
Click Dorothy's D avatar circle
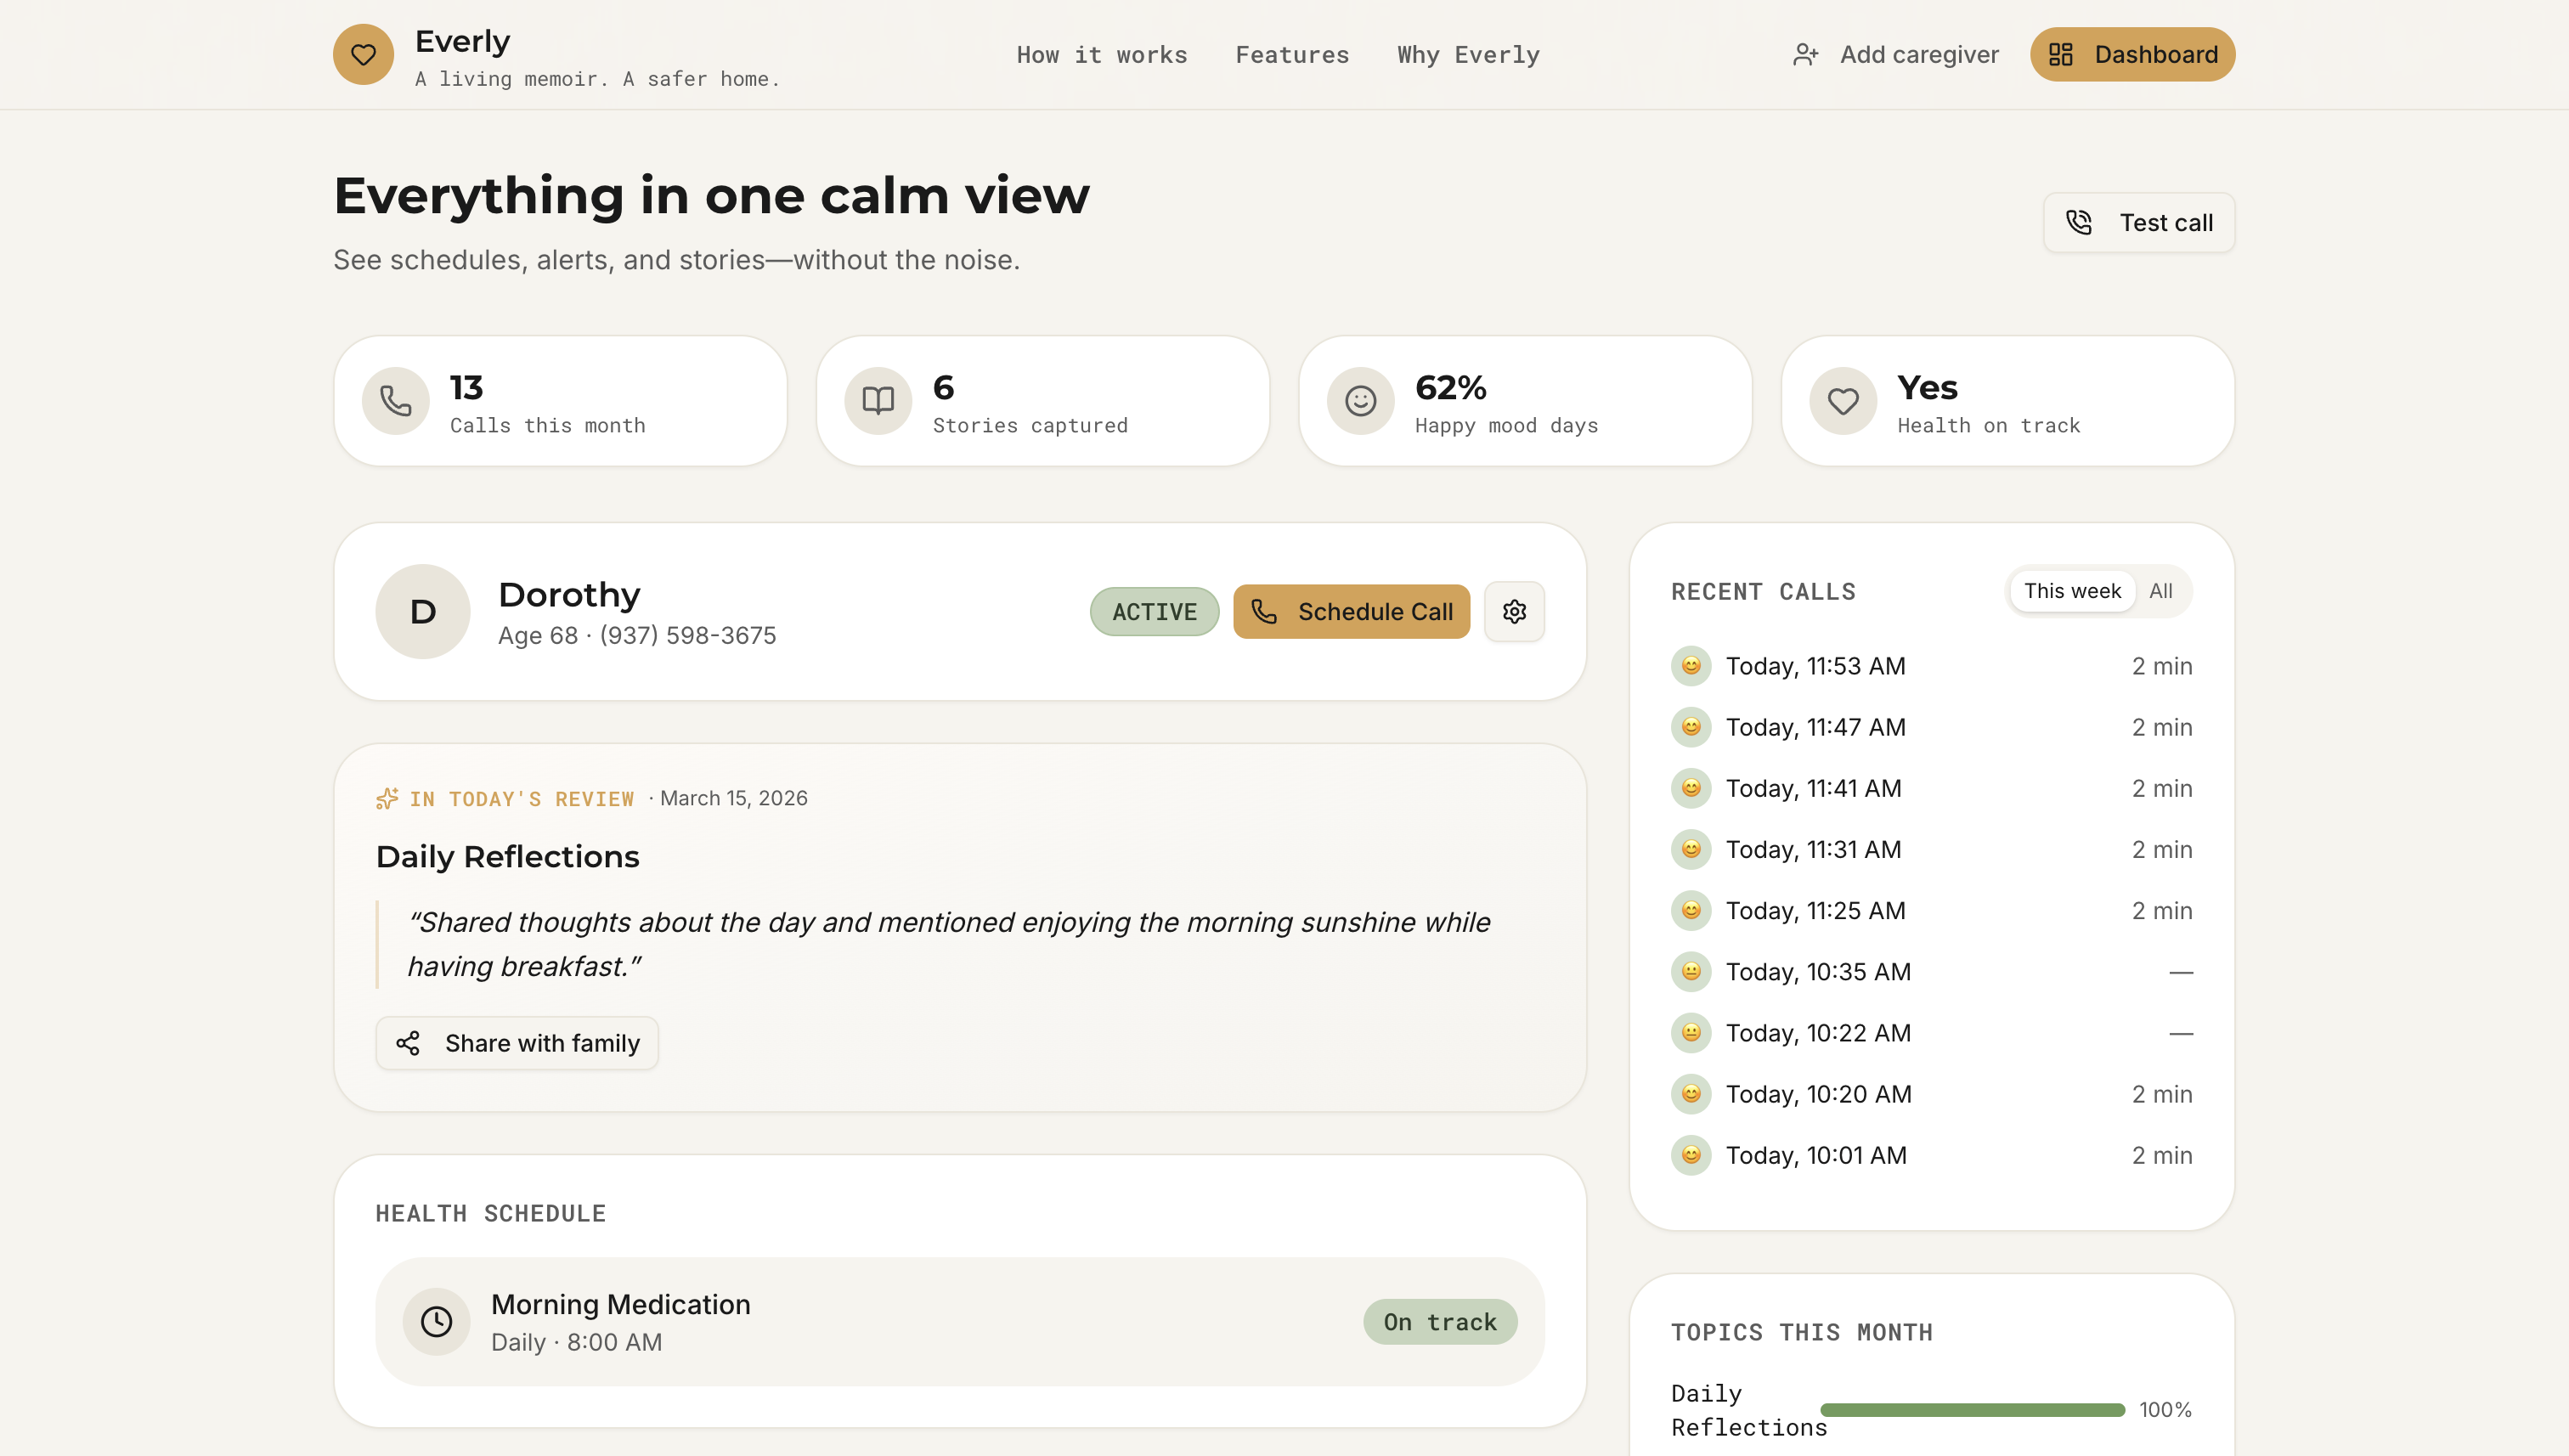click(x=422, y=611)
